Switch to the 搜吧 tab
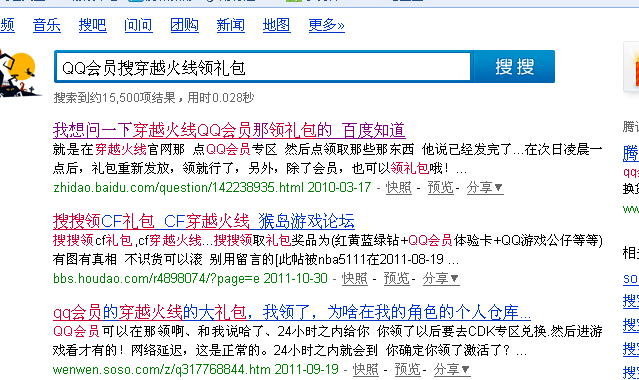639x380 pixels. [x=93, y=25]
